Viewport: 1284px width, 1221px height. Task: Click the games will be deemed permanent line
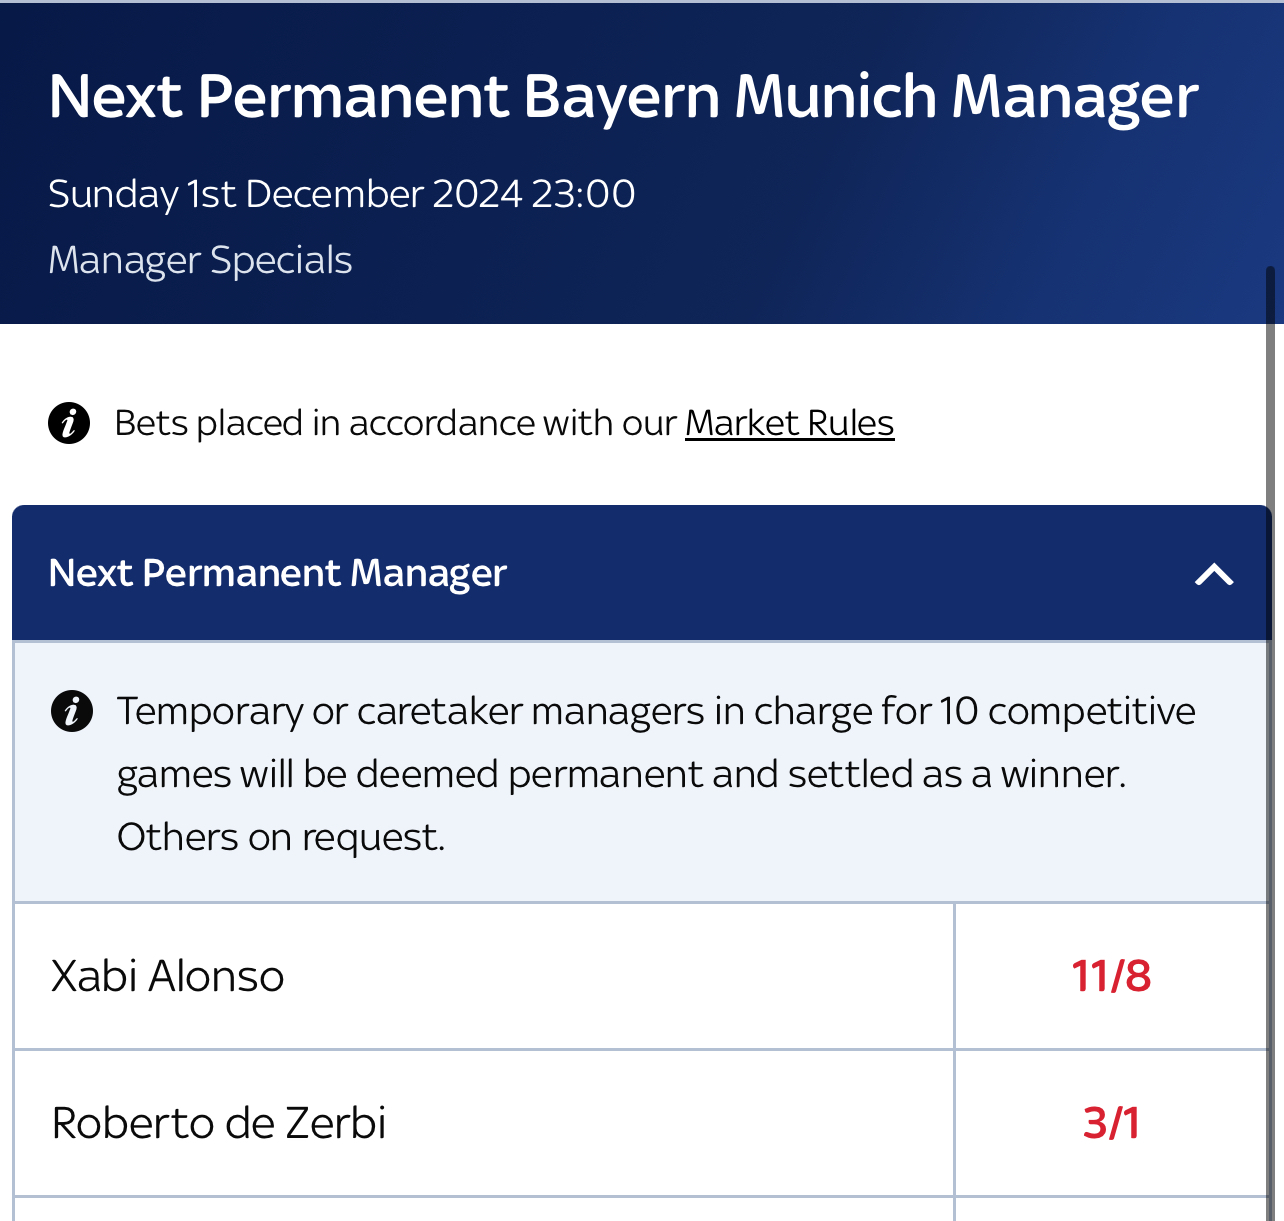click(x=621, y=774)
